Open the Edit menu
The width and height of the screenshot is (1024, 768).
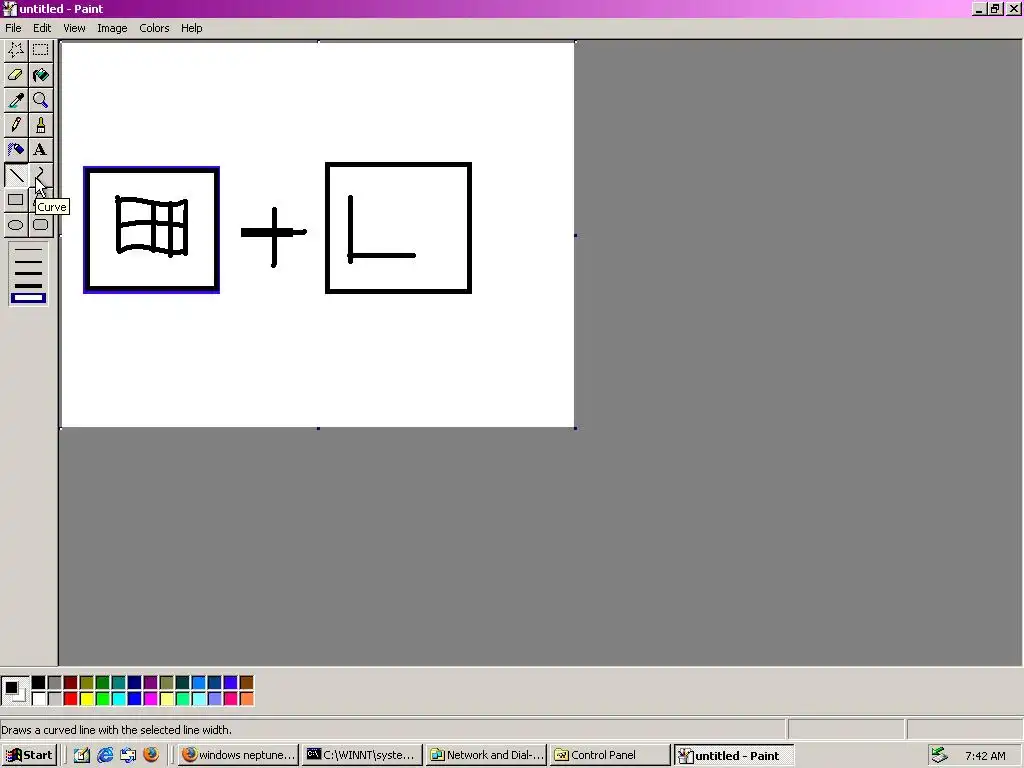(42, 28)
